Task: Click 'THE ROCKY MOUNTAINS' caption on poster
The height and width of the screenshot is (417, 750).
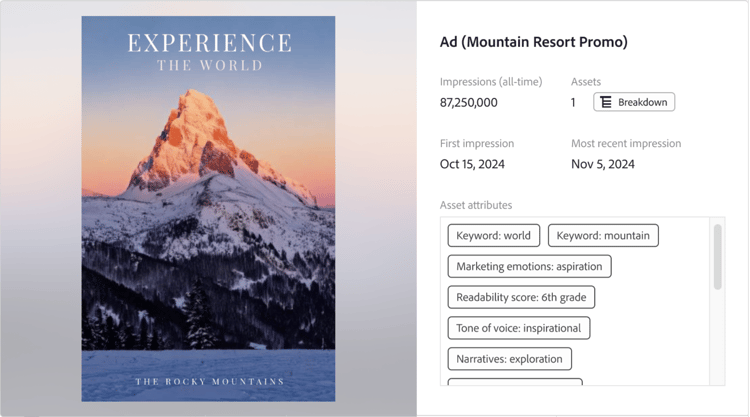Action: pyautogui.click(x=209, y=382)
